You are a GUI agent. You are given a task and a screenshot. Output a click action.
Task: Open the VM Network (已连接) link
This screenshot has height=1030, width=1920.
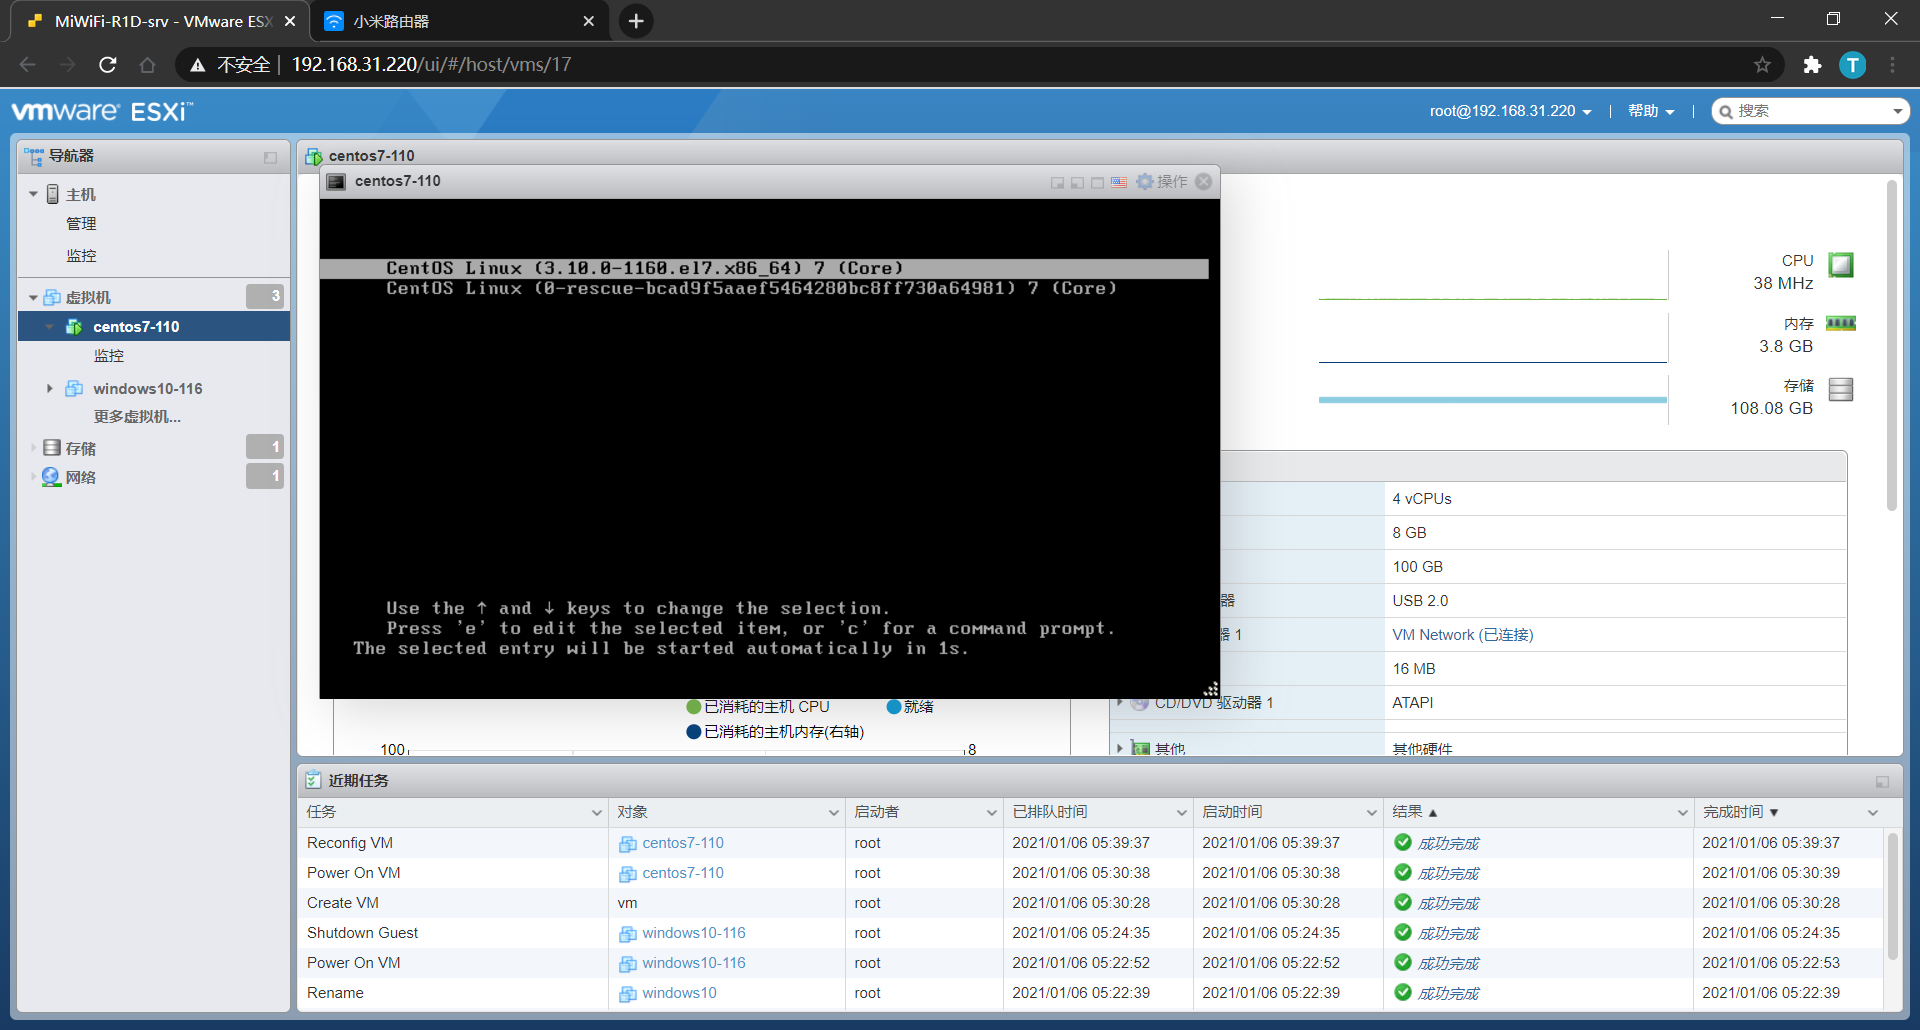pos(1462,635)
